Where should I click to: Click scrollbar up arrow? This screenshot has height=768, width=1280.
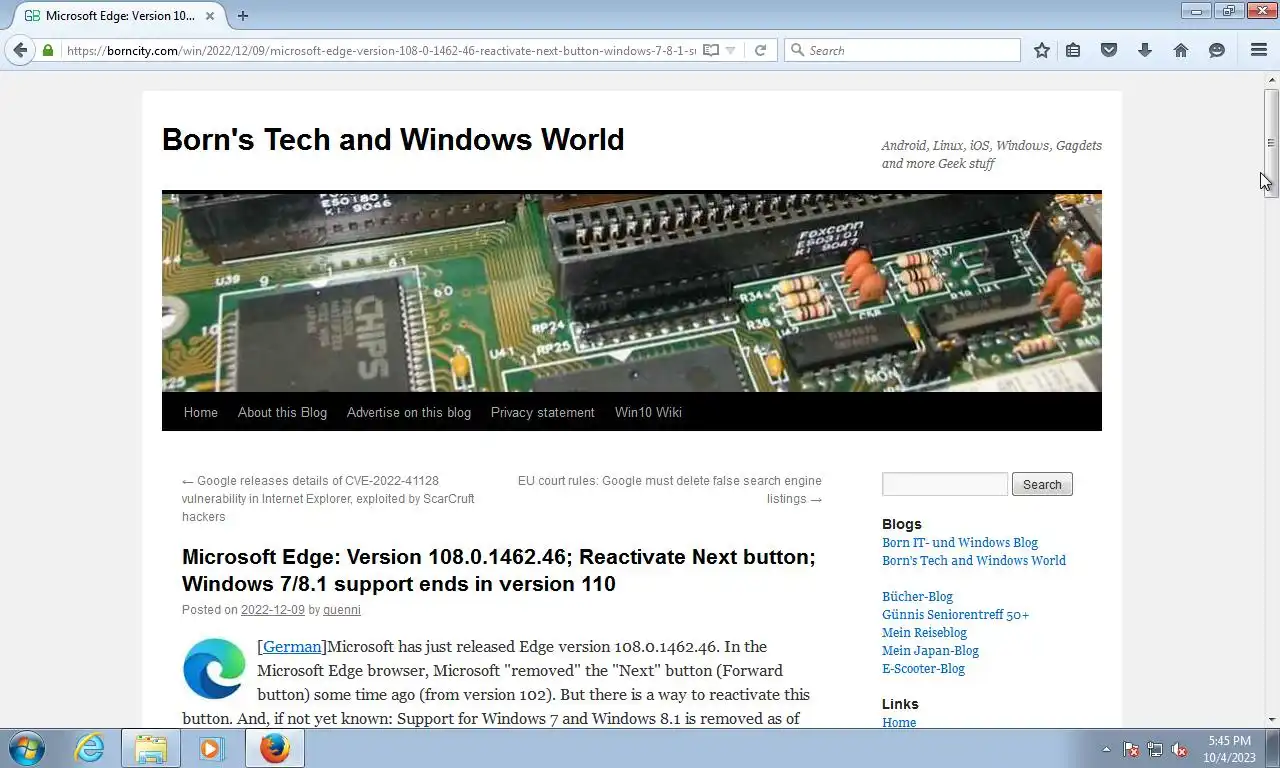pos(1271,79)
